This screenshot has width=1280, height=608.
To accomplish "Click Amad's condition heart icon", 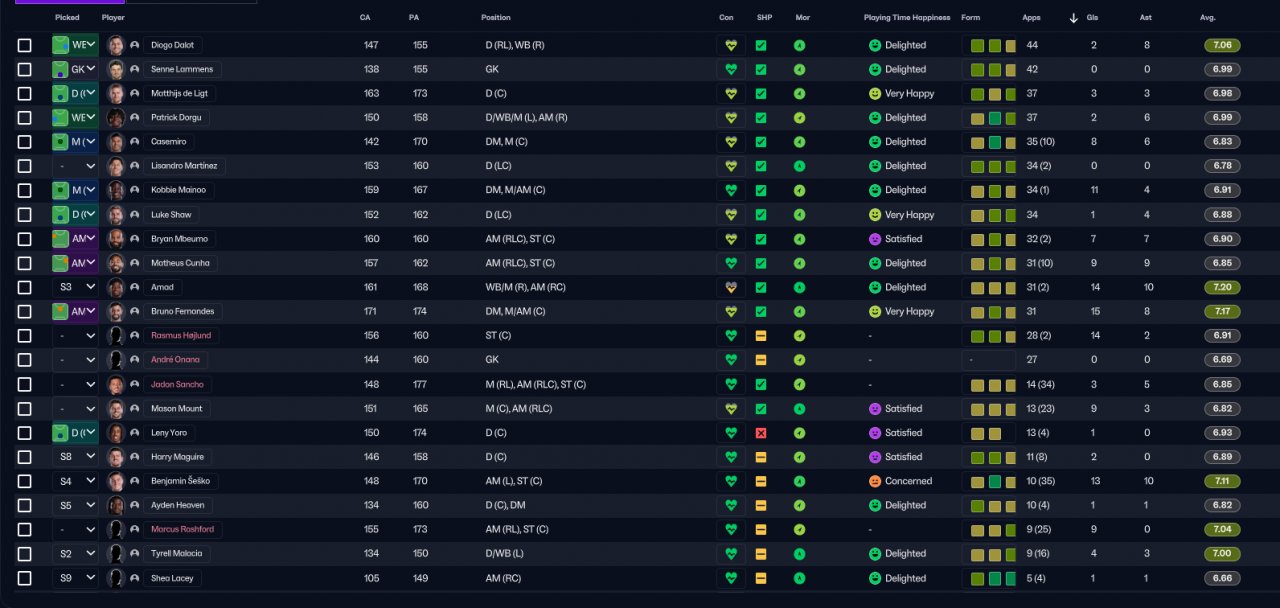I will click(x=731, y=287).
